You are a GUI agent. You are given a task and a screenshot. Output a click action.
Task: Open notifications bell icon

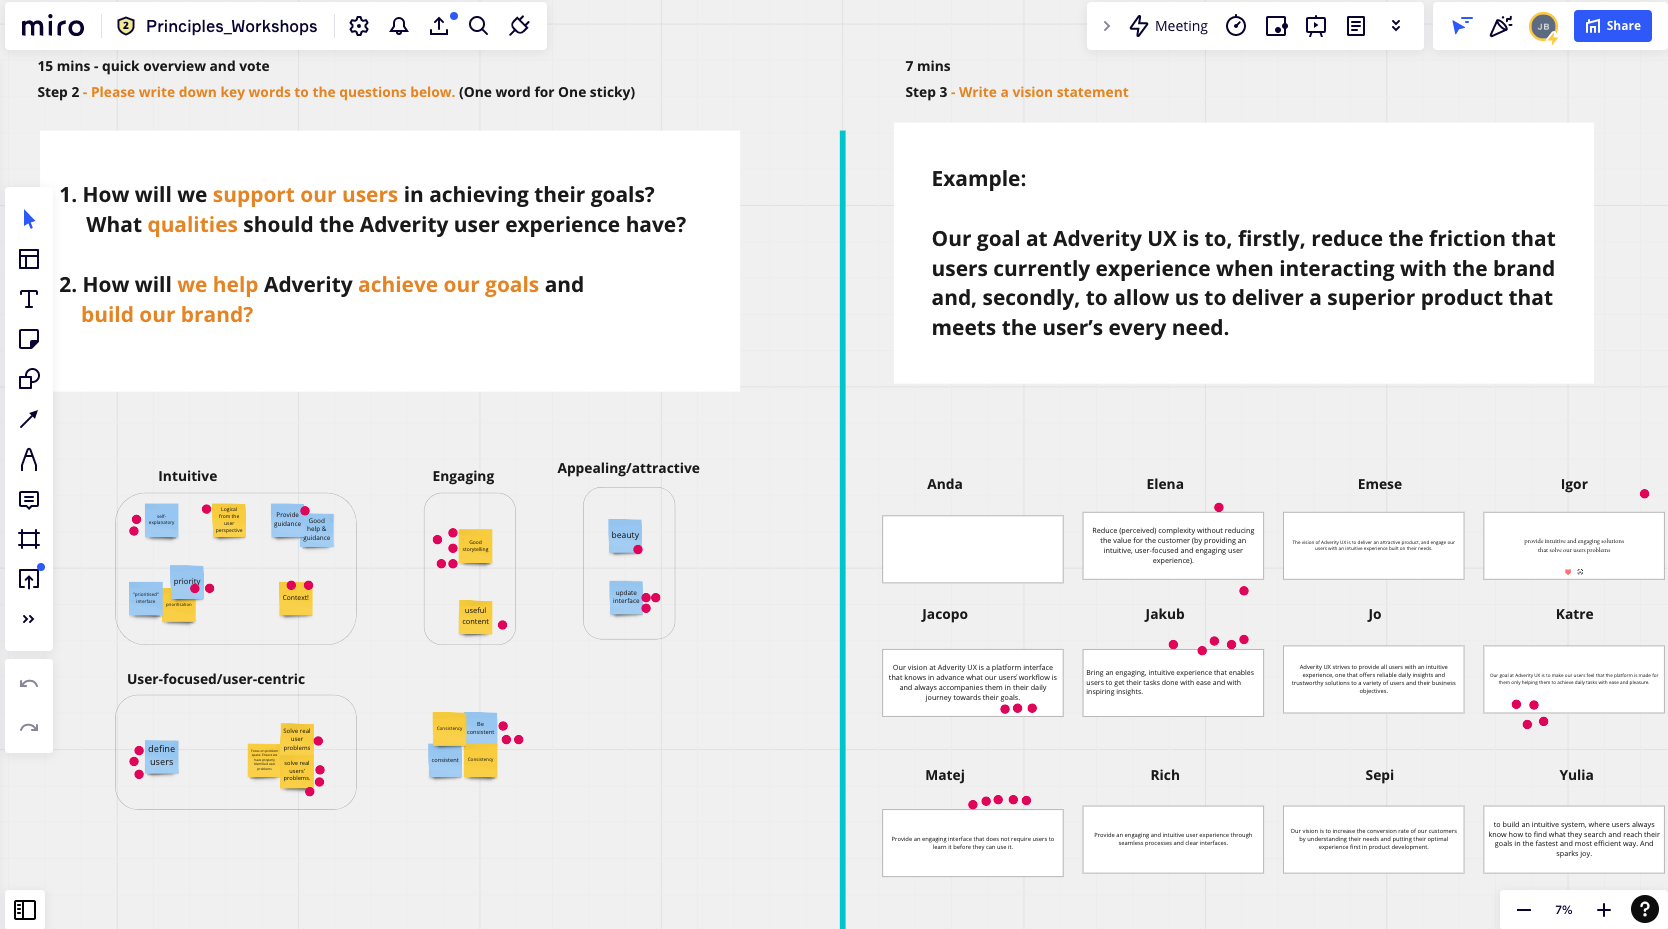tap(399, 26)
